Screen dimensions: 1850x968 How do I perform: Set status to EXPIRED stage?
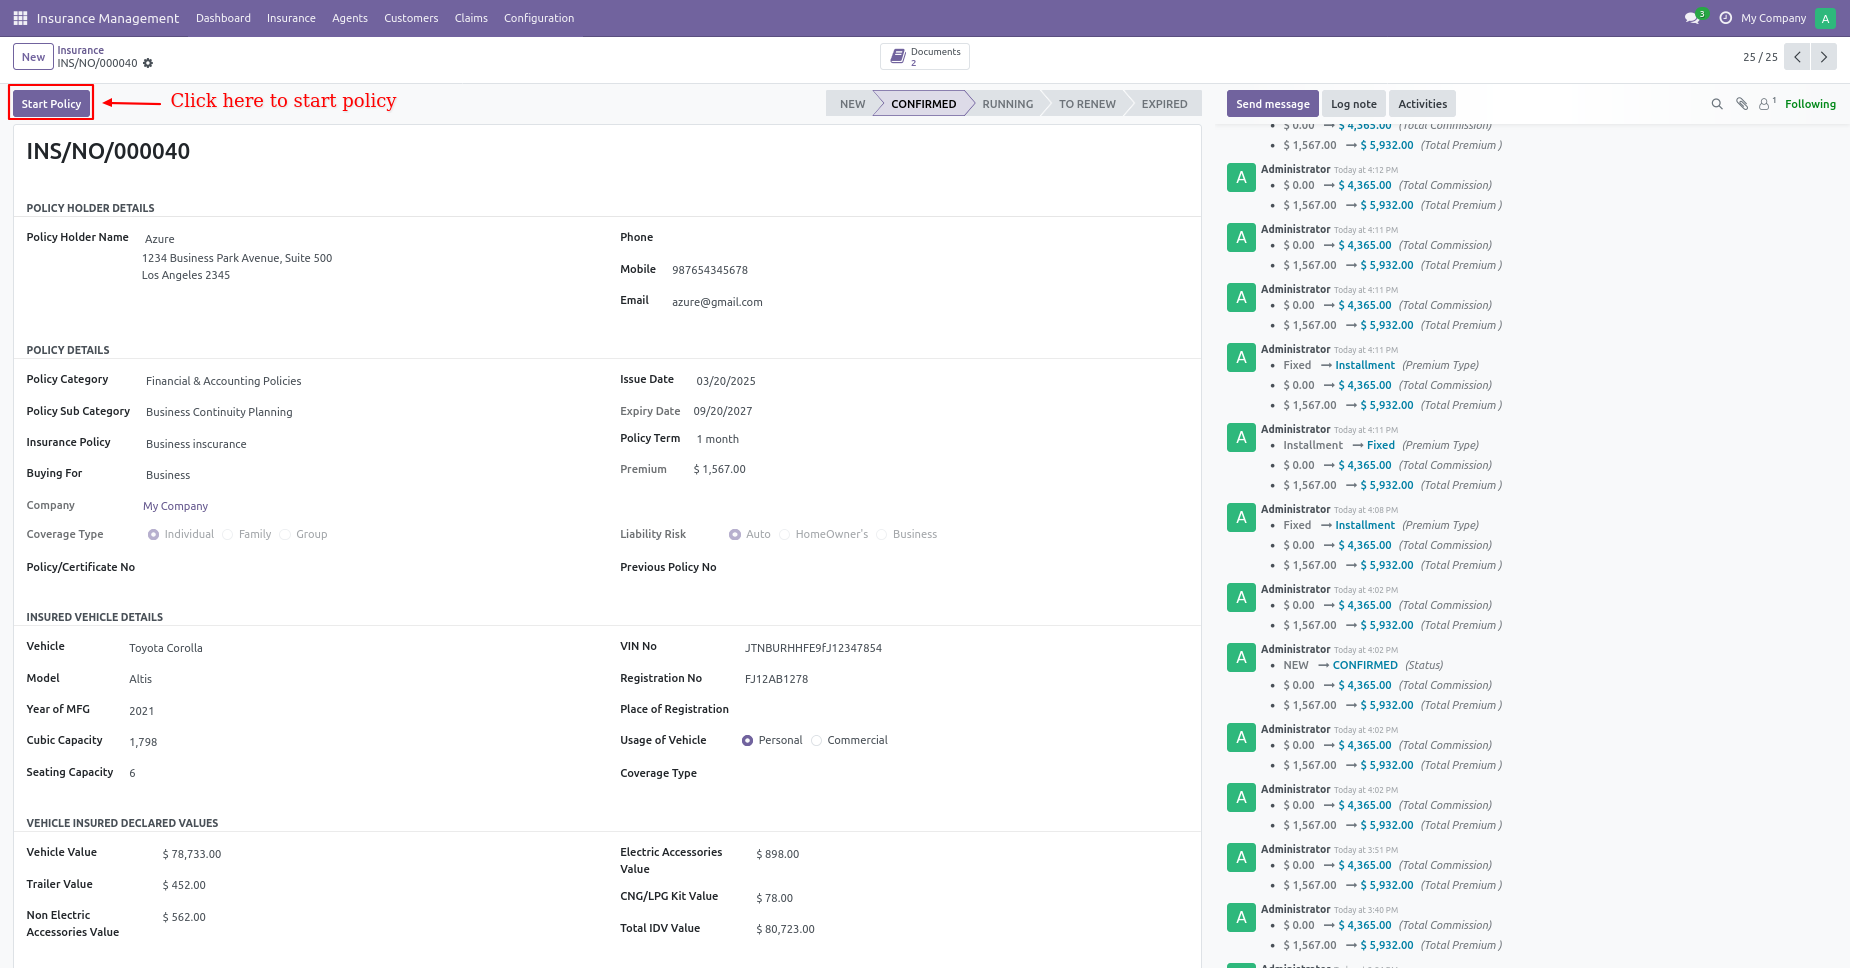[x=1164, y=104]
